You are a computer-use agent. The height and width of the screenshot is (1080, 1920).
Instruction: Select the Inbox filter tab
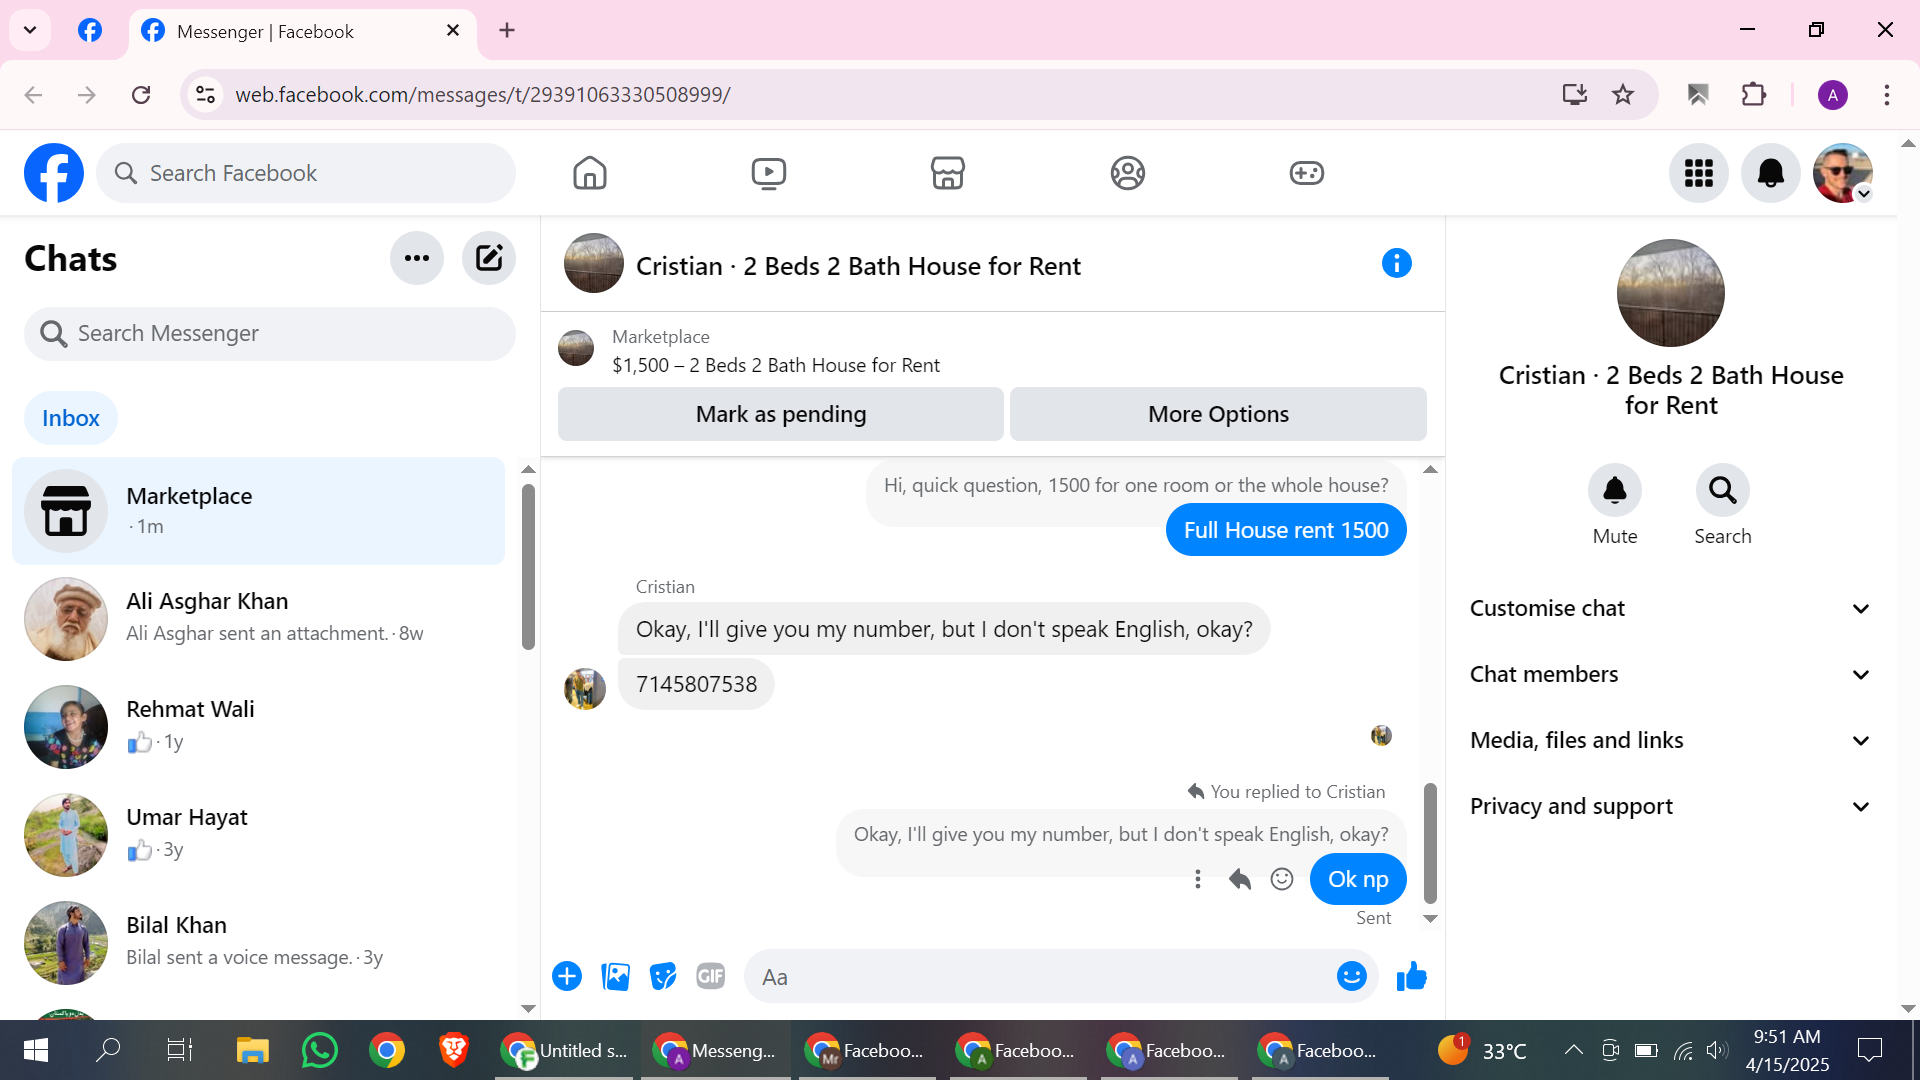(71, 418)
